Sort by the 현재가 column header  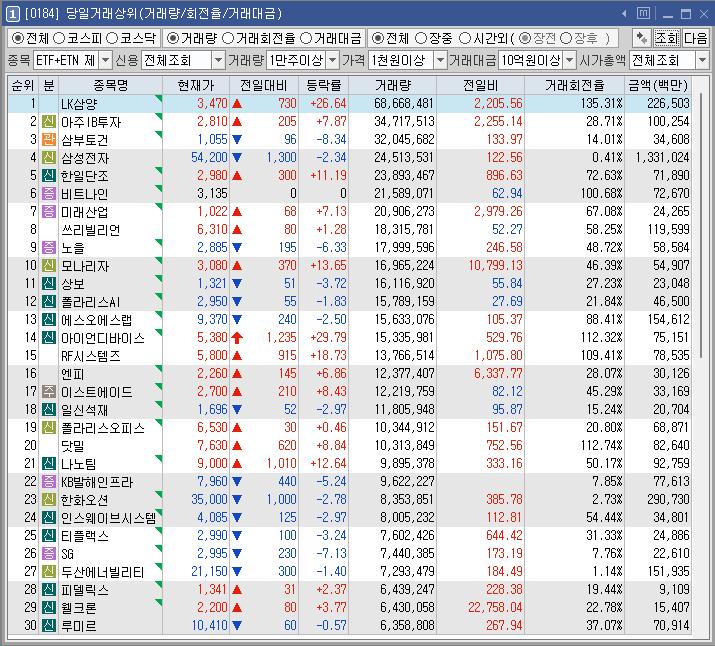tap(196, 85)
